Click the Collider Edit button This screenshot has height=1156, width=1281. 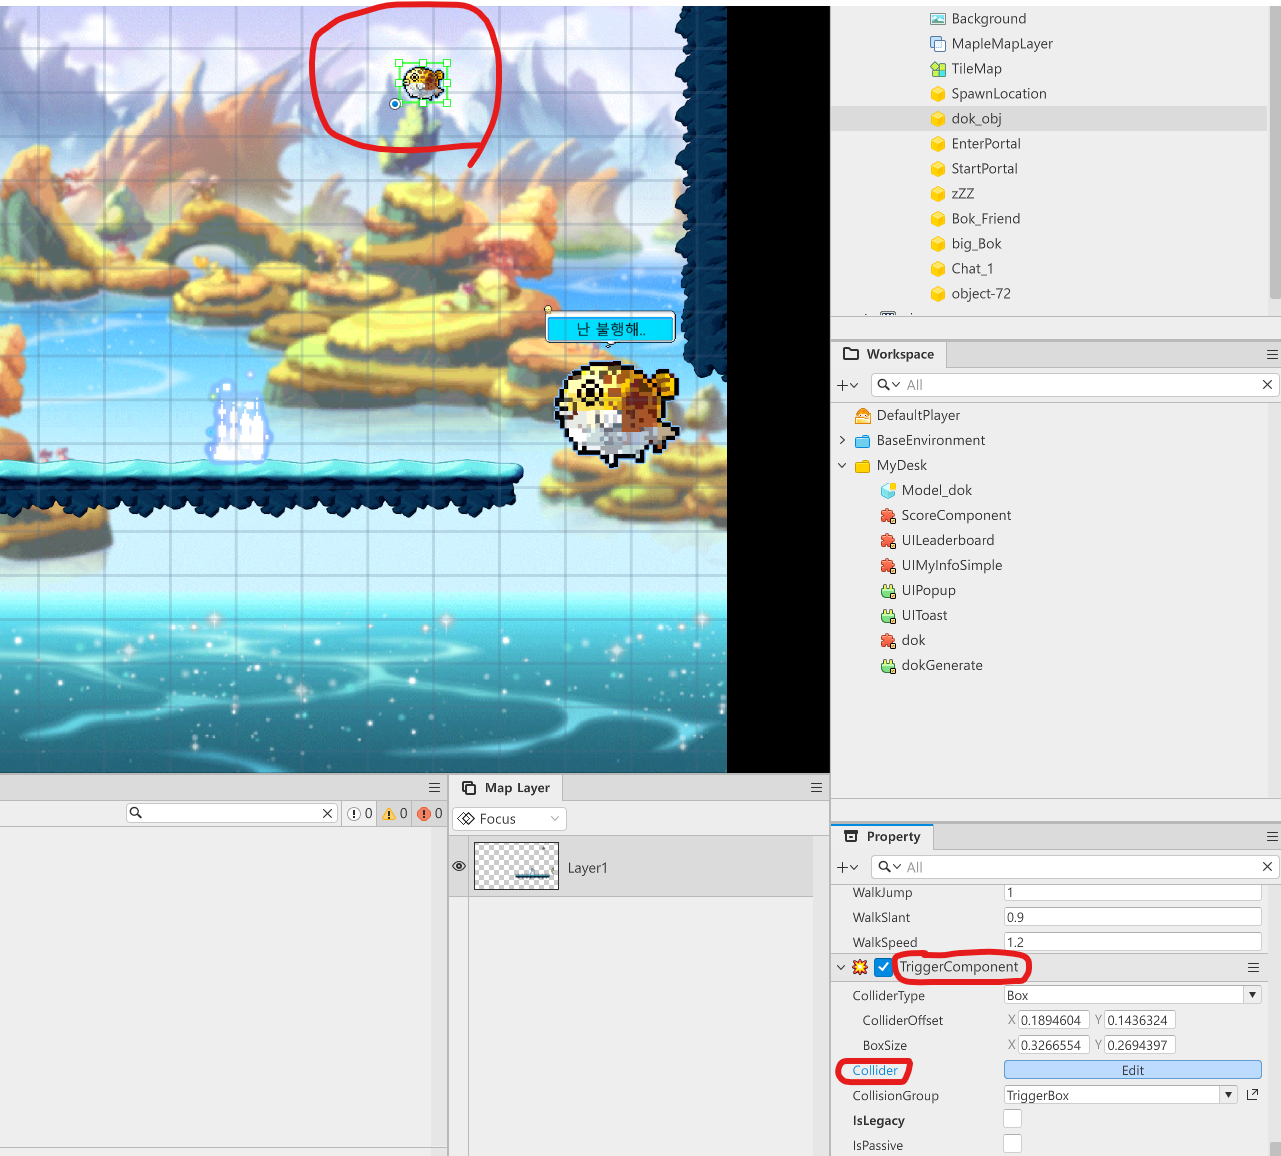tap(1133, 1070)
